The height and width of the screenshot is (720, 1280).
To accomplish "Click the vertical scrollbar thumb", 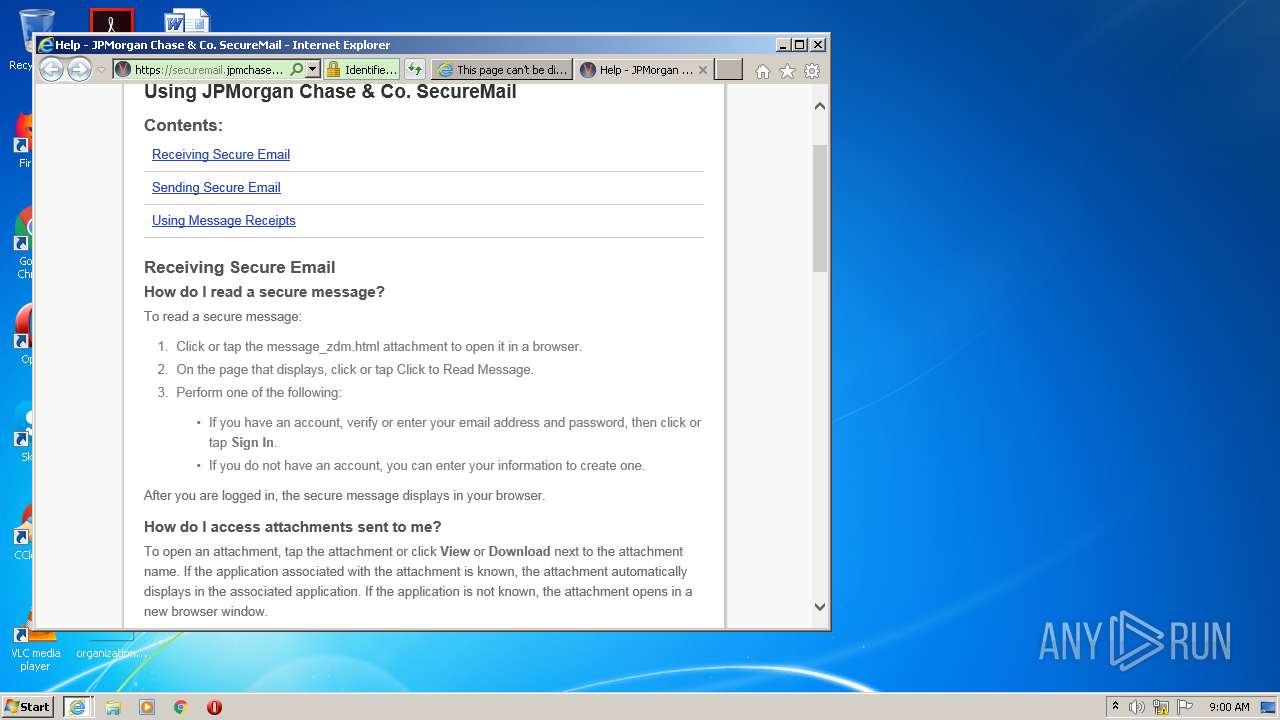I will pos(820,208).
